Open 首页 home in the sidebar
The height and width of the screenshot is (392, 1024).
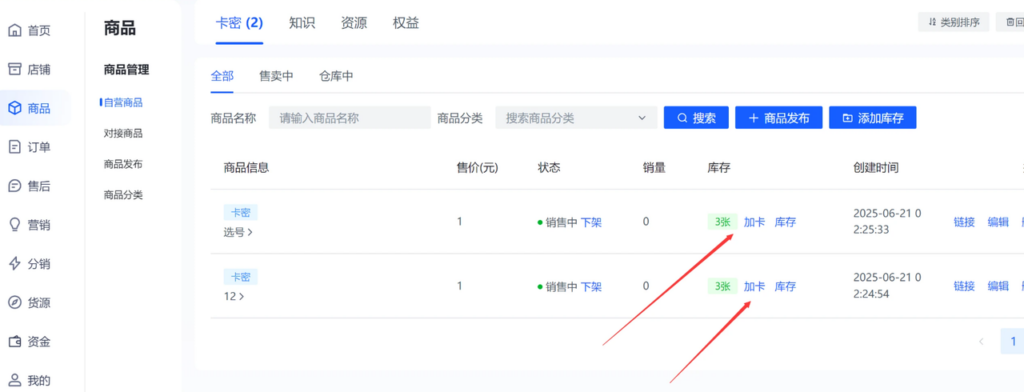coord(29,31)
